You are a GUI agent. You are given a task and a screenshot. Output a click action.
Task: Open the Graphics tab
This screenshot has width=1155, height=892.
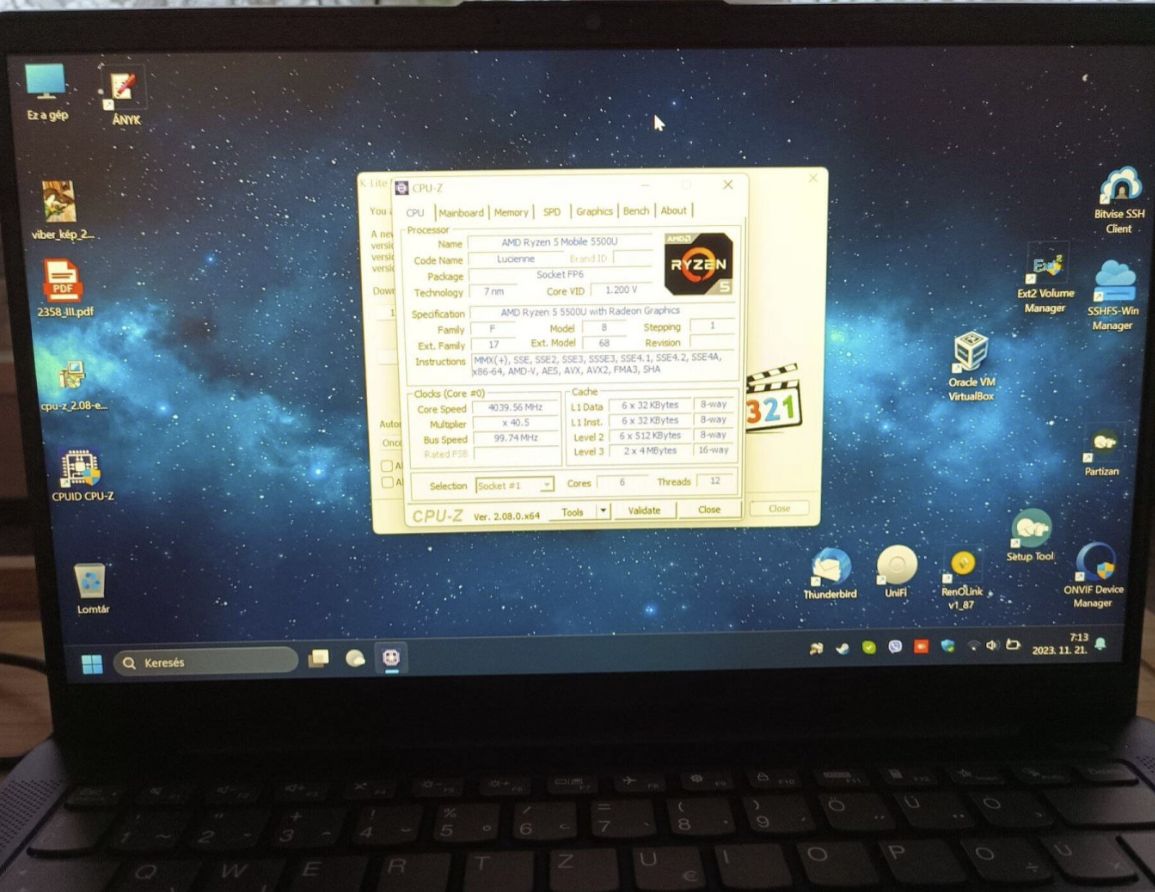click(594, 211)
